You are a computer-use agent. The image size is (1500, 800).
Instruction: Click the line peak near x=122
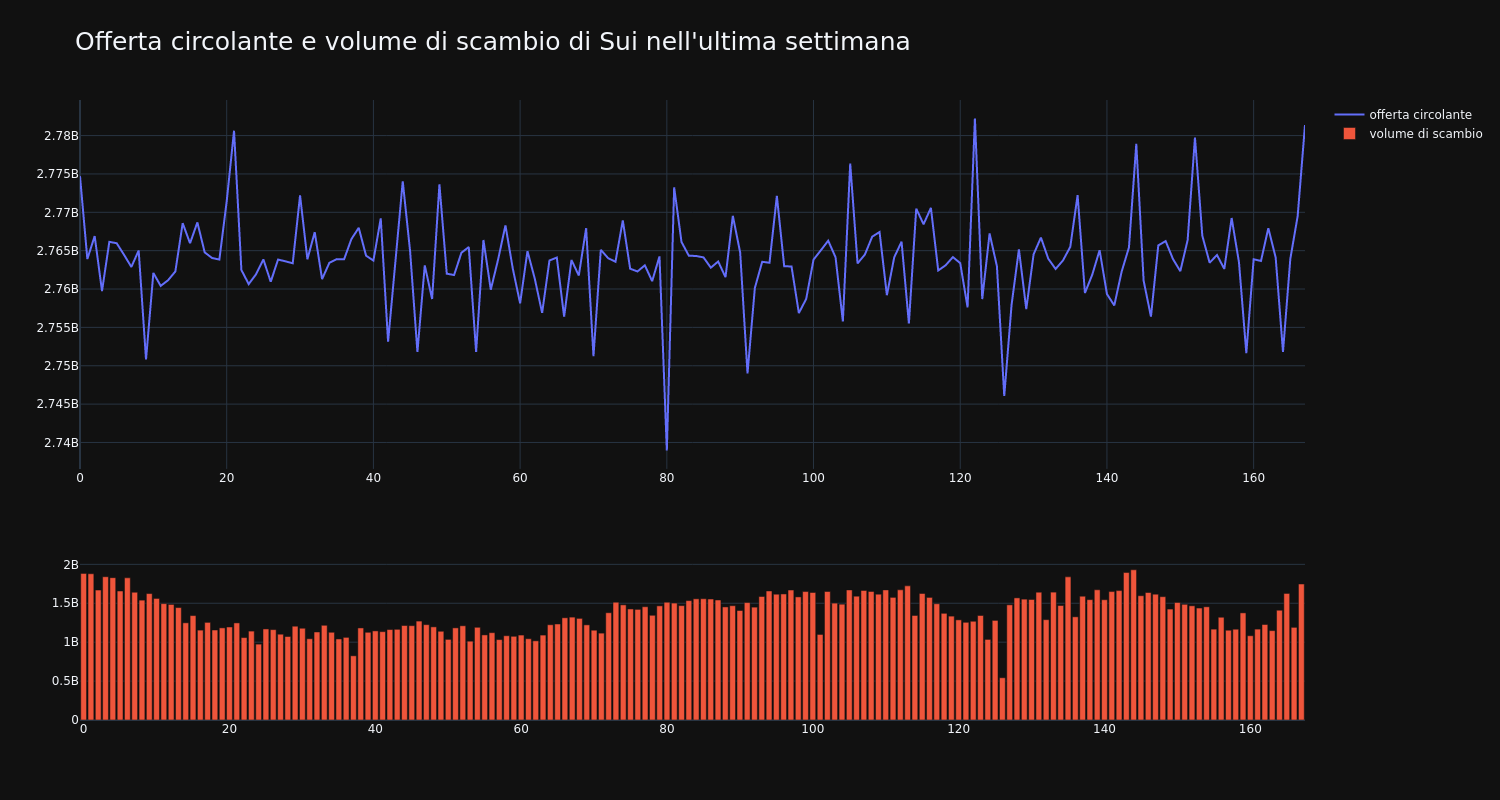975,119
